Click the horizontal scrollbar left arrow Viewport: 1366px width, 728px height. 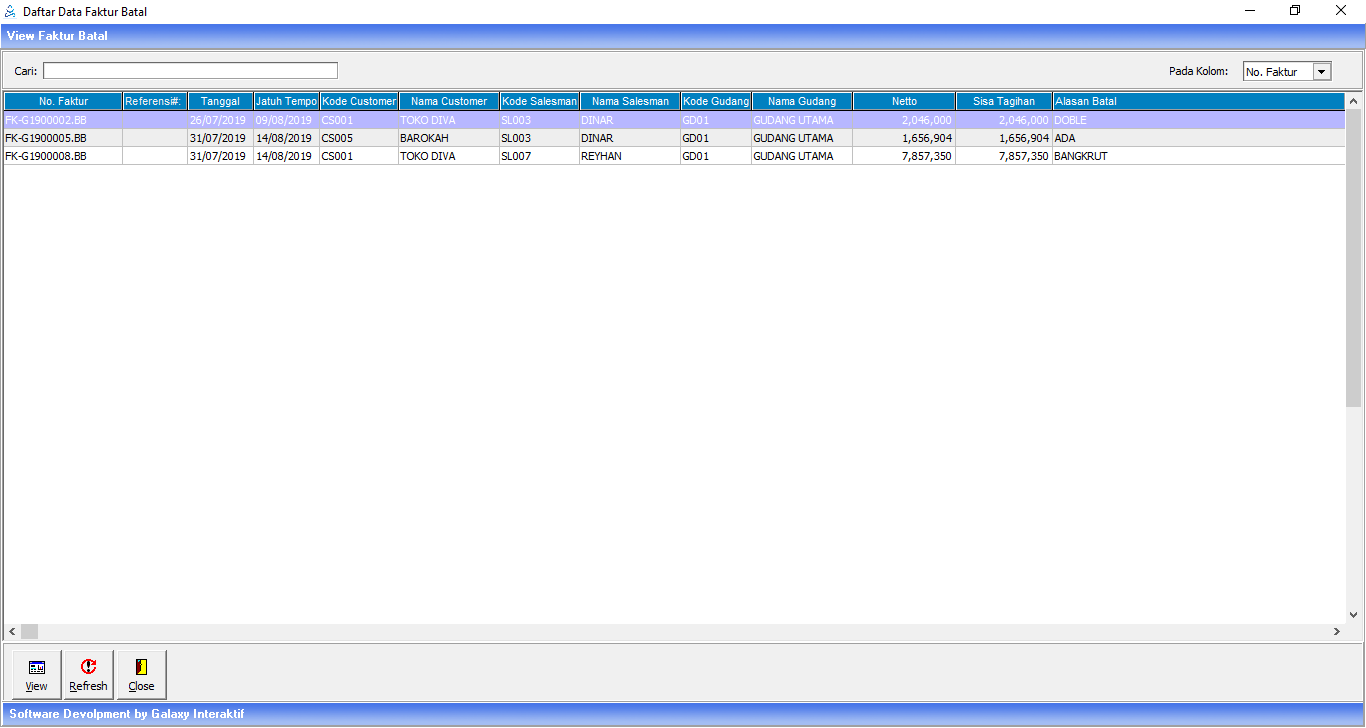point(12,632)
